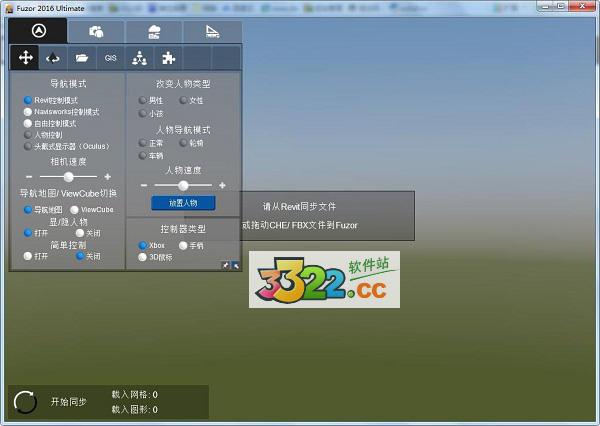Image resolution: width=600 pixels, height=426 pixels.
Task: Click the rotate arrows toolbar icon
Action: point(53,58)
